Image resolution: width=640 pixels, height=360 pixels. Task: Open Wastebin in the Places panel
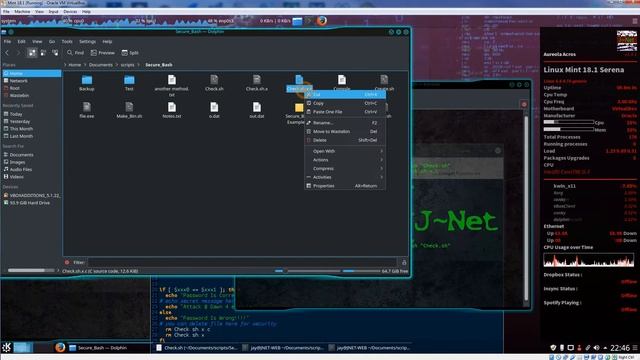31,96
